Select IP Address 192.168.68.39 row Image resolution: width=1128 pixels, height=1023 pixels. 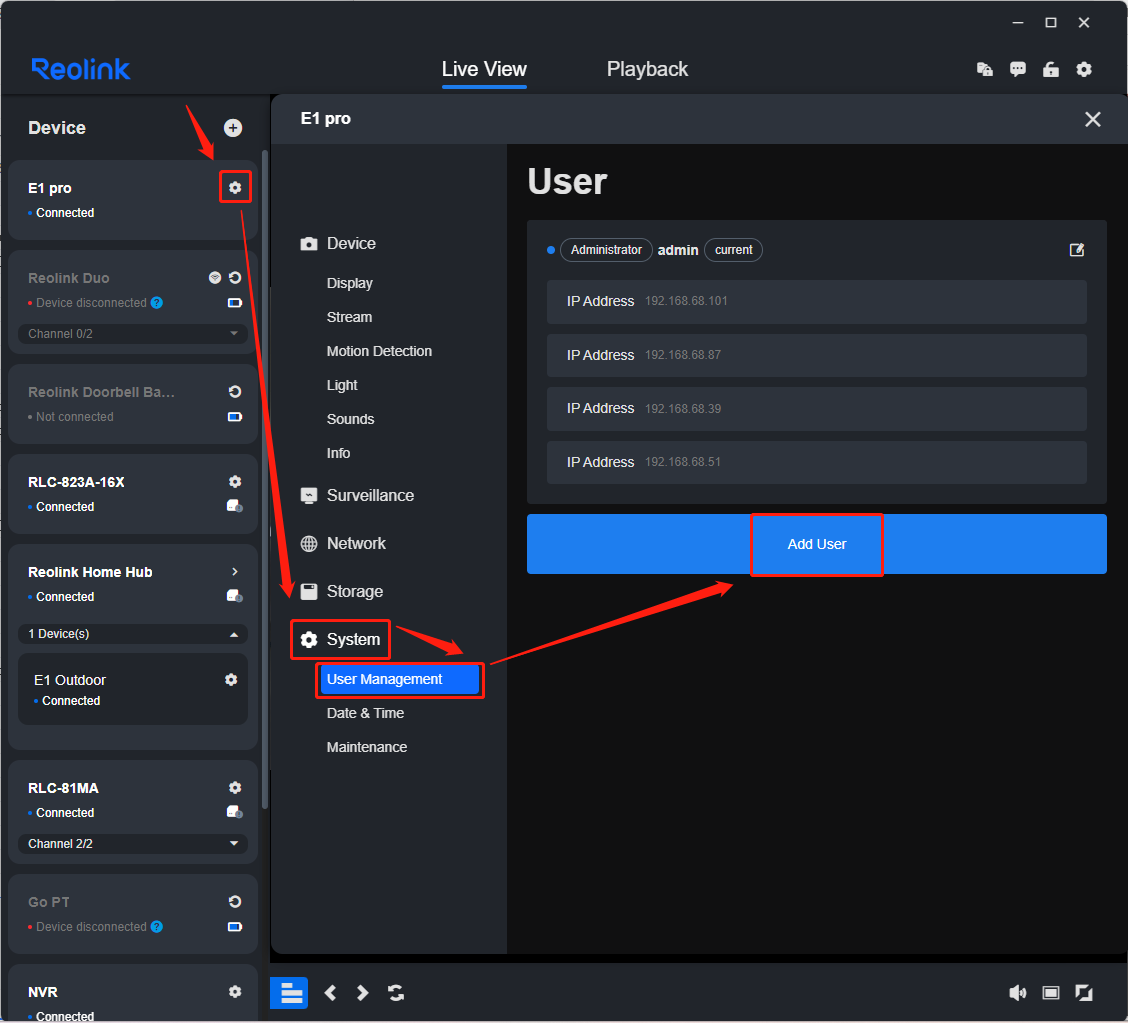coord(817,409)
